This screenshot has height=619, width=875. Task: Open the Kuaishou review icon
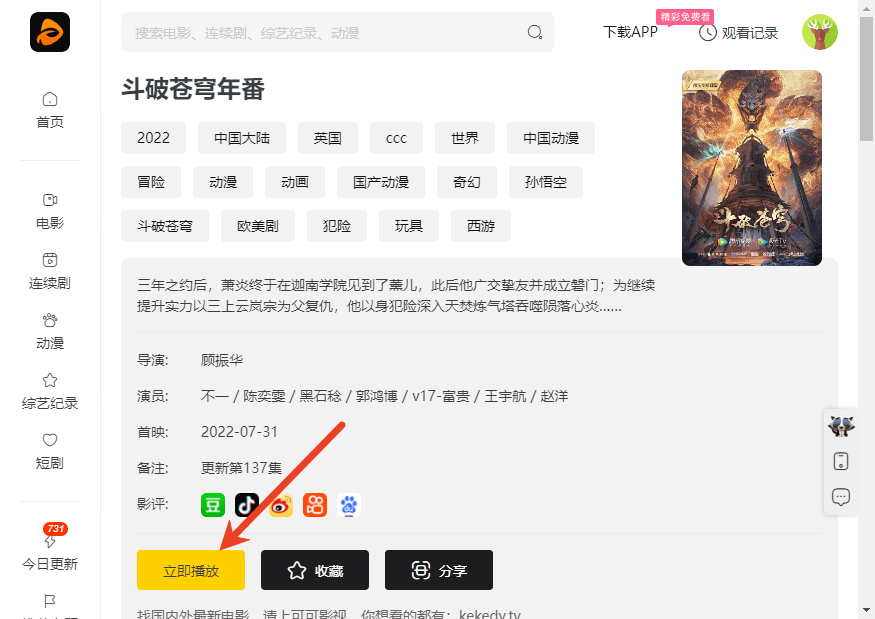314,505
